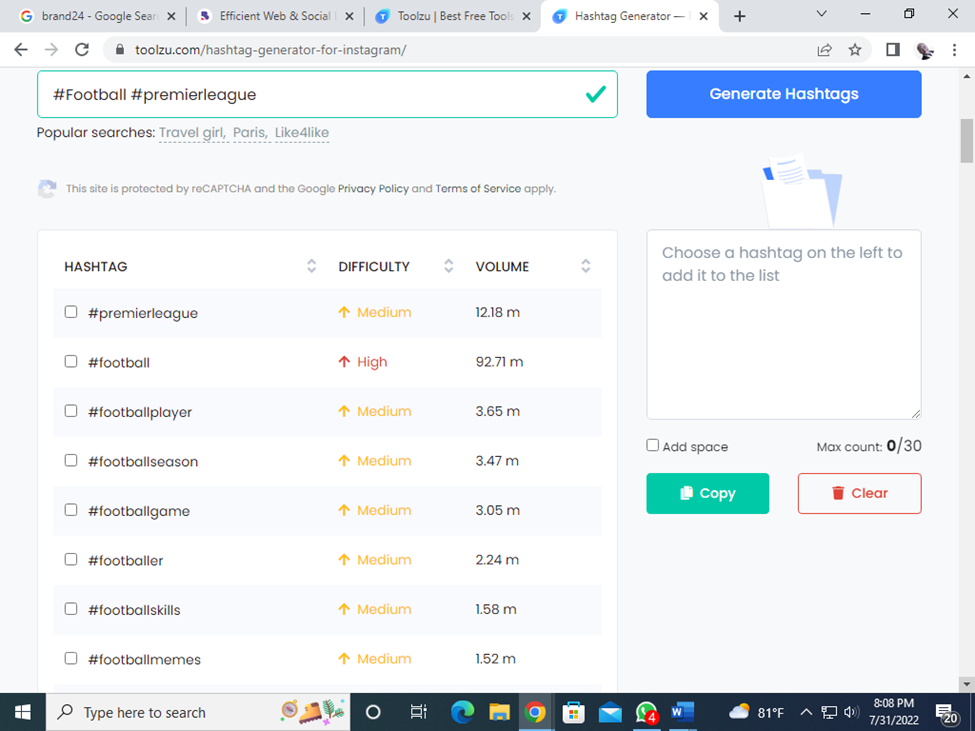Click the volume speaker tray icon

(851, 712)
